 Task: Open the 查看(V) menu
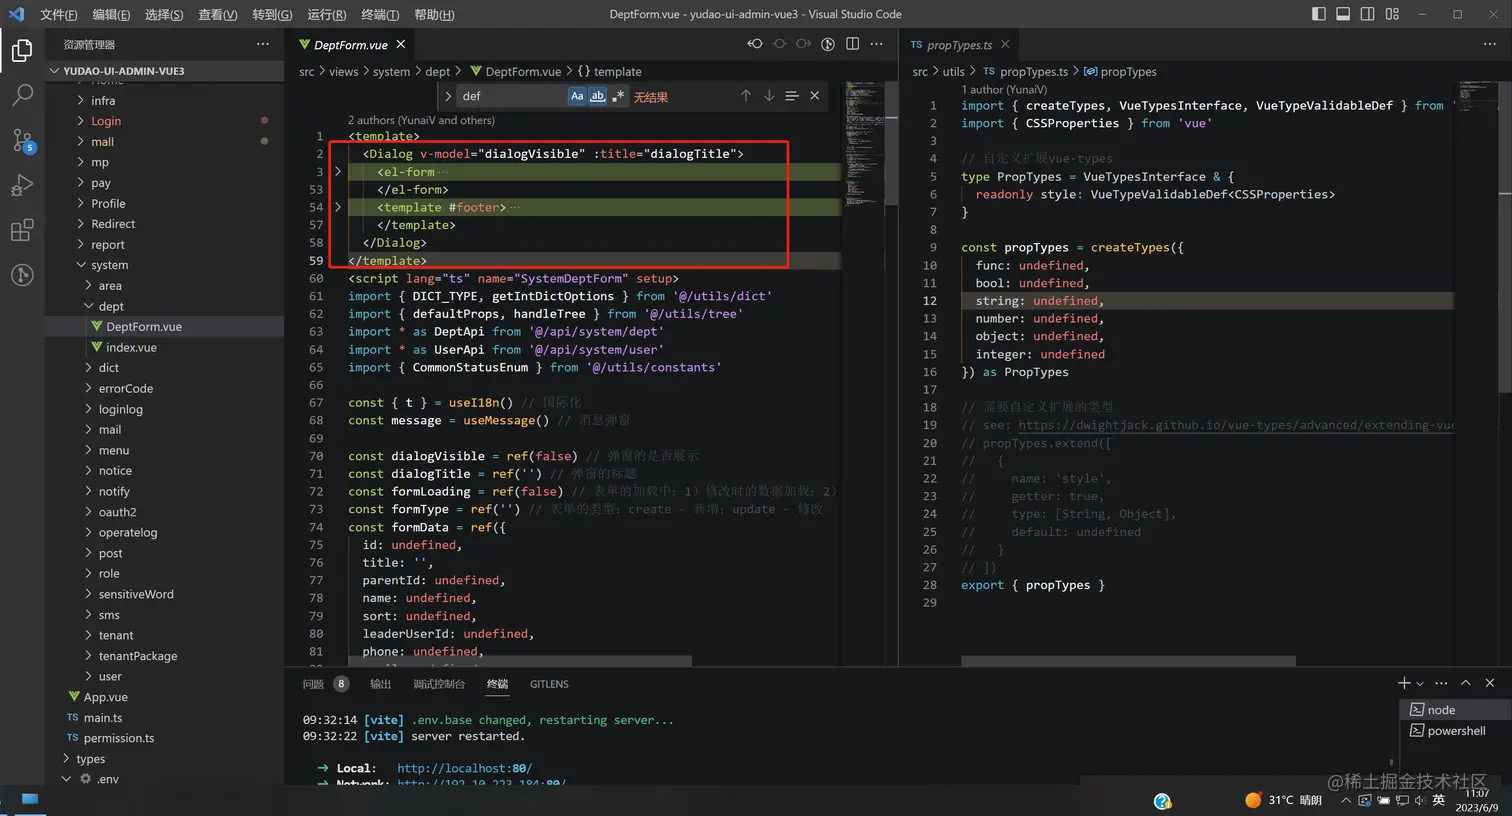coord(218,14)
